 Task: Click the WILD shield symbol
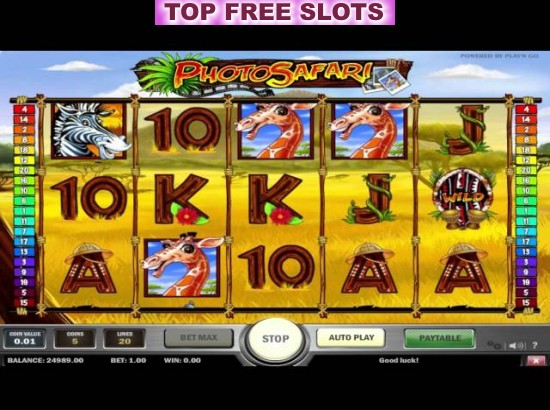tap(463, 199)
